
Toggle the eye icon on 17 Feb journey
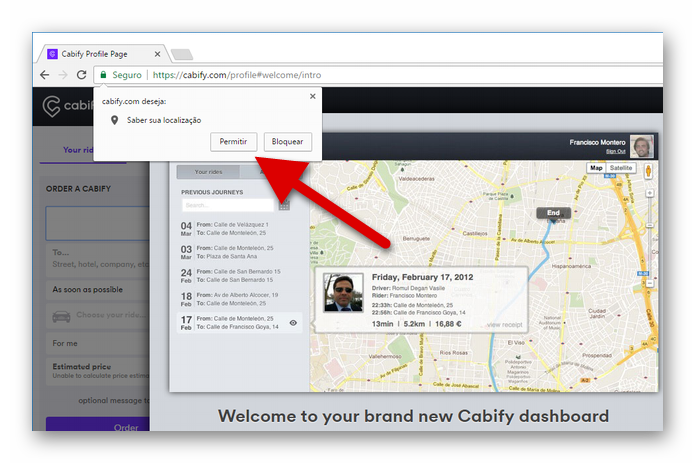pyautogui.click(x=293, y=323)
